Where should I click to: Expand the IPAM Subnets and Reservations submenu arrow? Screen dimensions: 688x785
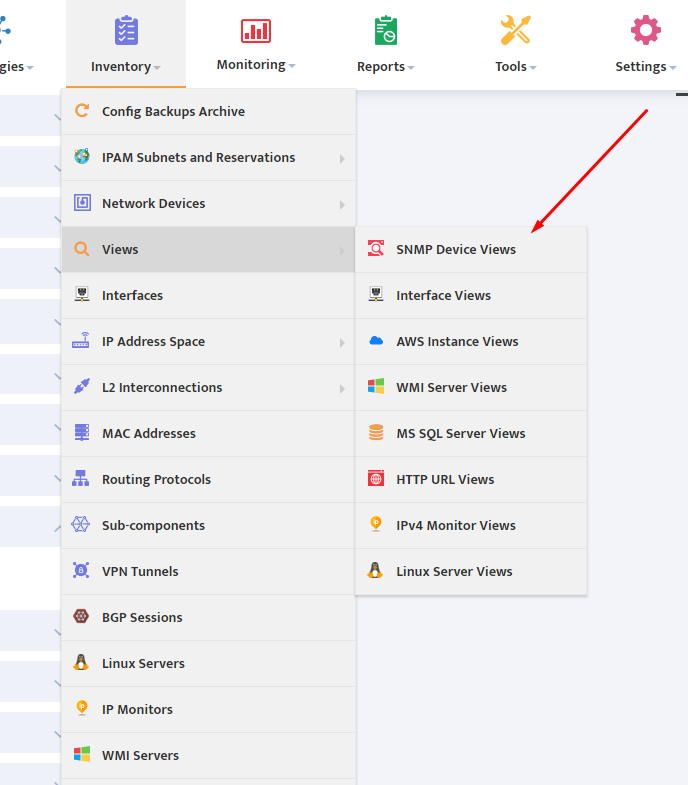coord(342,159)
